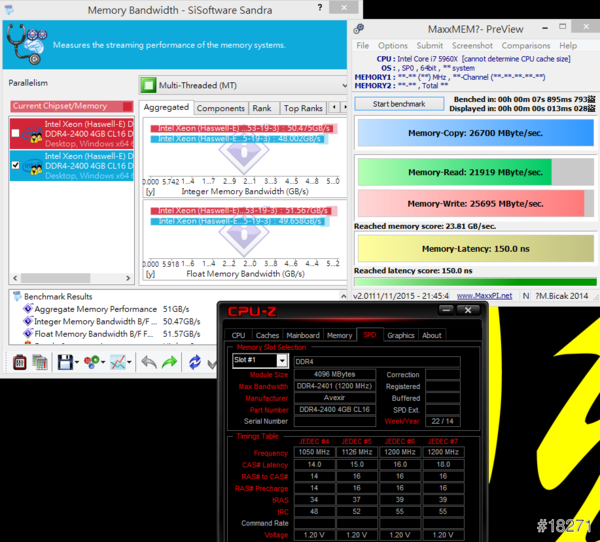Check the red Intel Xeon DDR4-2400 entry checkbox

coord(15,133)
